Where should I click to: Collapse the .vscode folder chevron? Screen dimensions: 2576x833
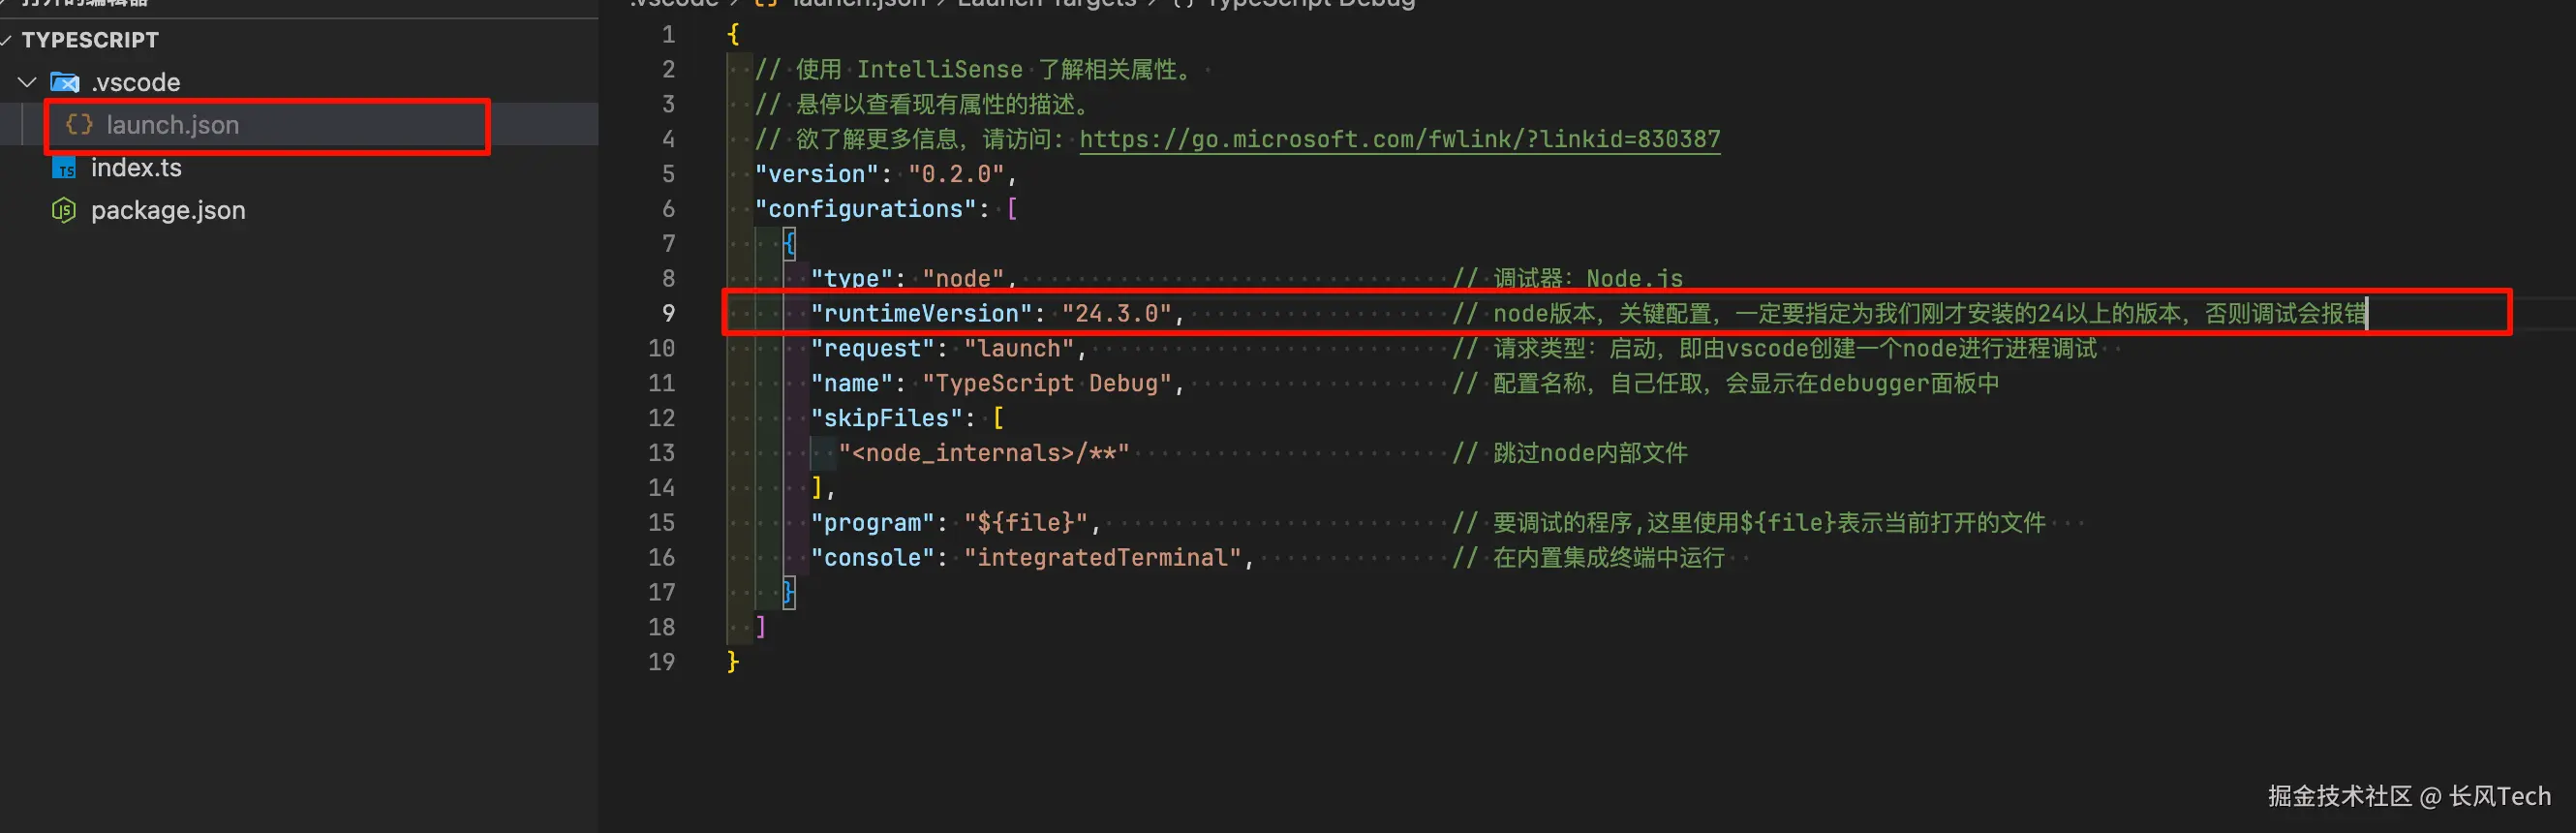coord(28,82)
